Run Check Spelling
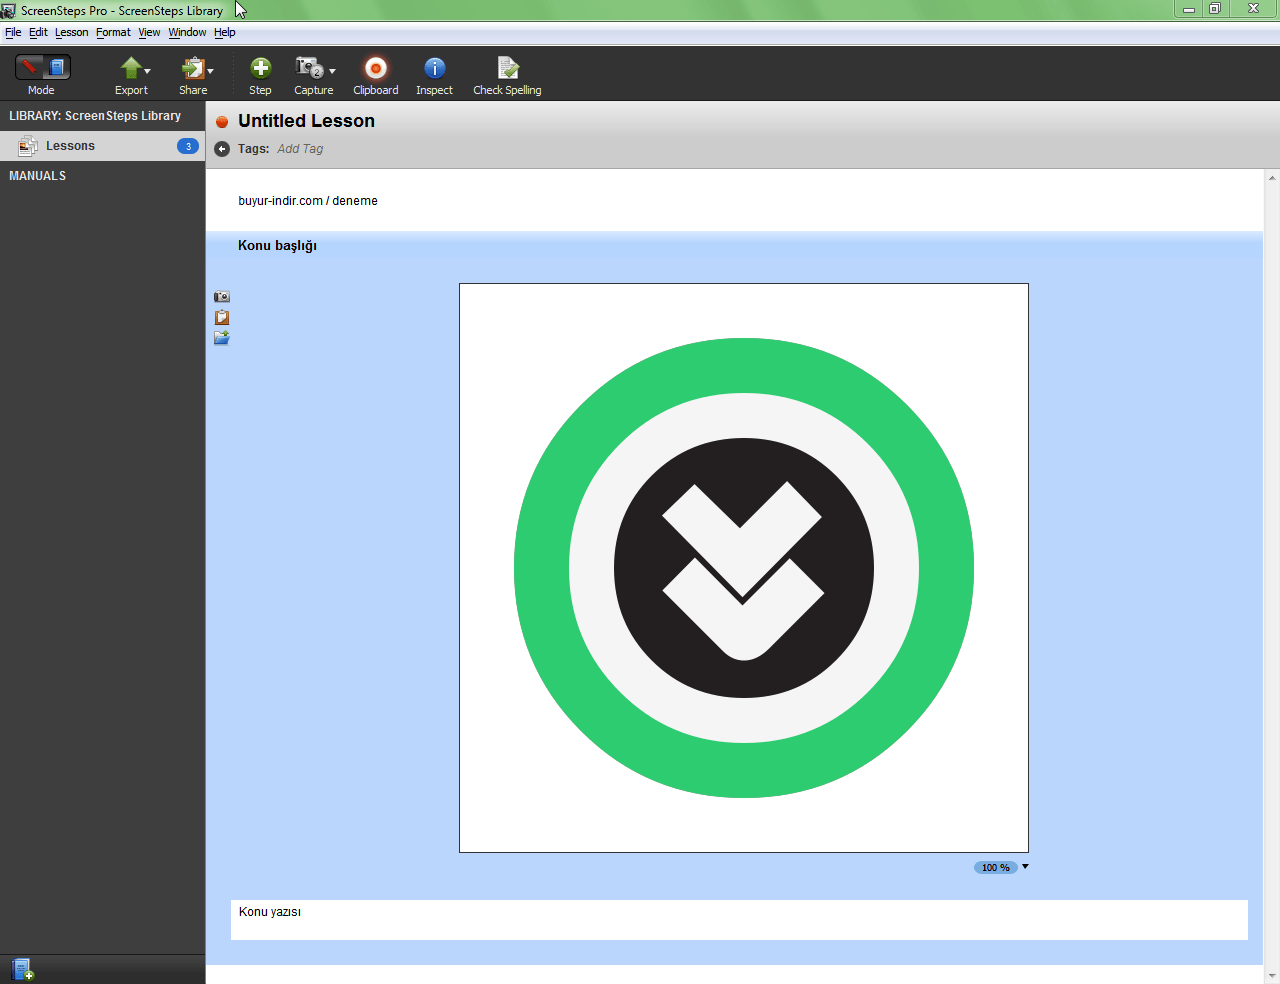This screenshot has width=1280, height=984. coord(508,67)
